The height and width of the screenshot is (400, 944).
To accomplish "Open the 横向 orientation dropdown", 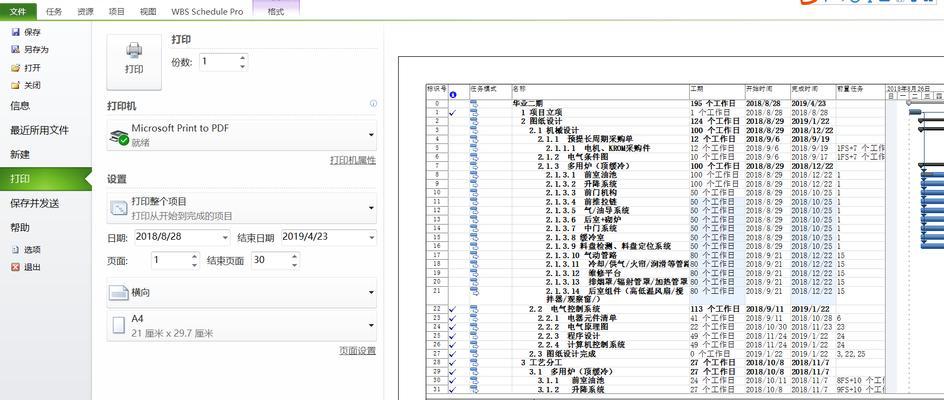I will [242, 293].
